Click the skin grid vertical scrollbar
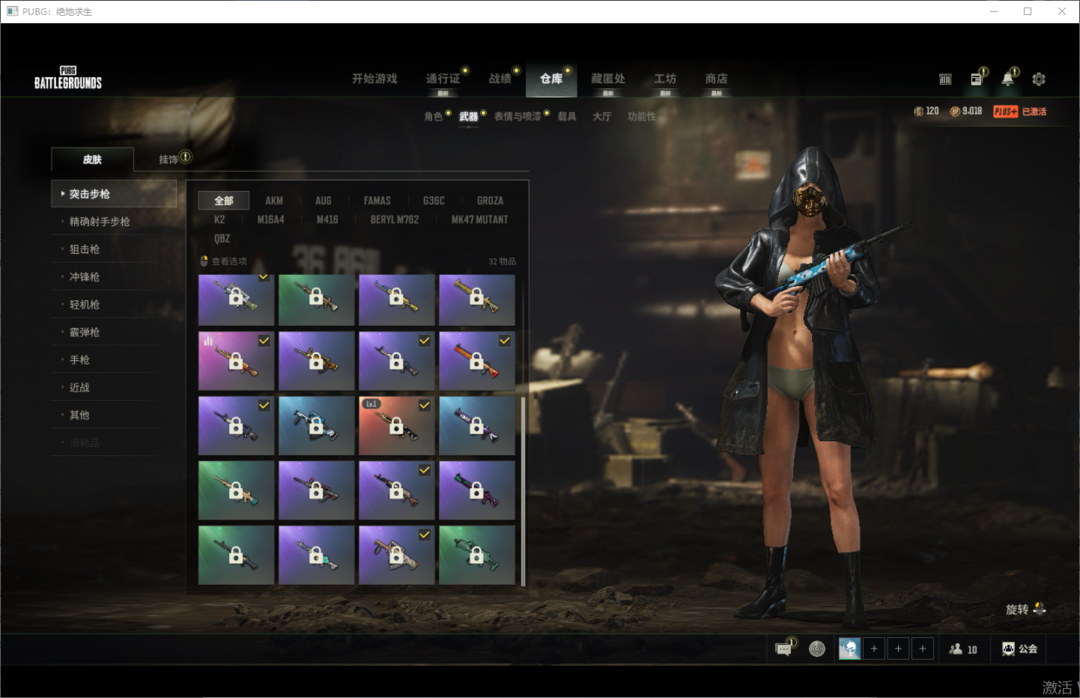 click(523, 491)
